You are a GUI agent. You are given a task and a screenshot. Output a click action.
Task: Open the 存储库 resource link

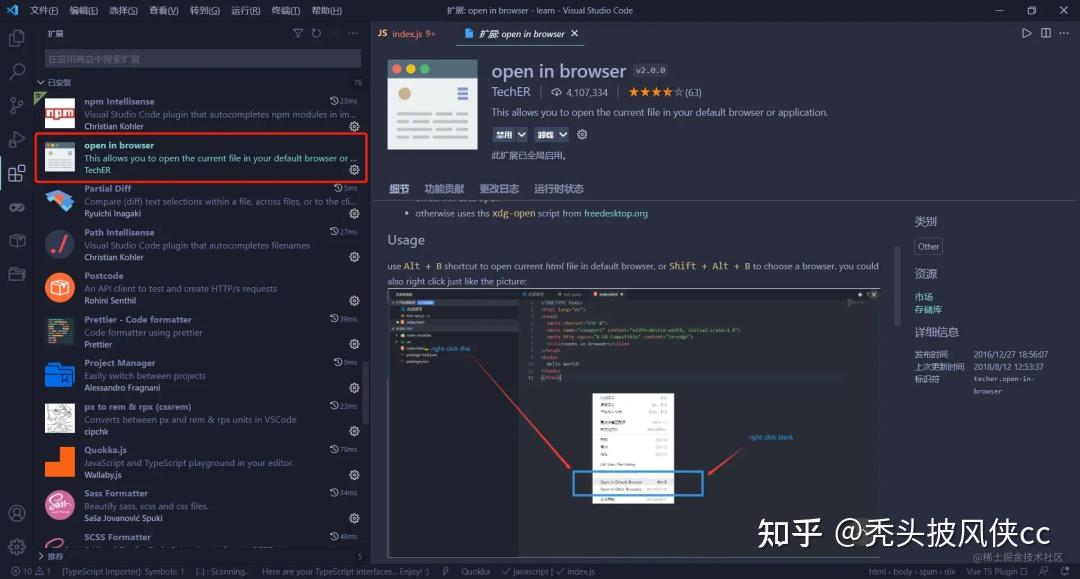[928, 310]
